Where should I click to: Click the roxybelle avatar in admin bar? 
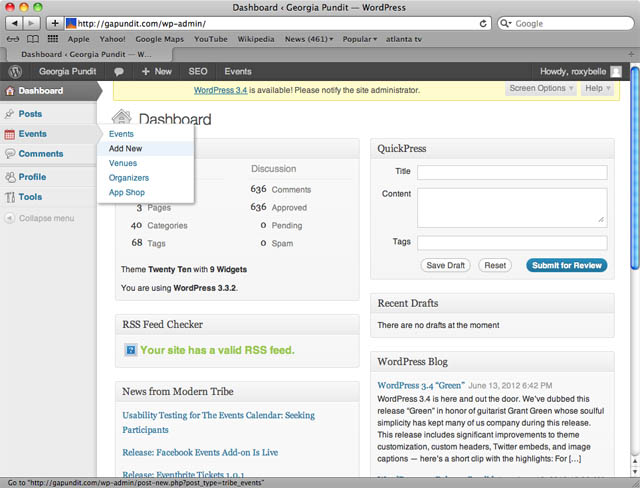click(616, 72)
